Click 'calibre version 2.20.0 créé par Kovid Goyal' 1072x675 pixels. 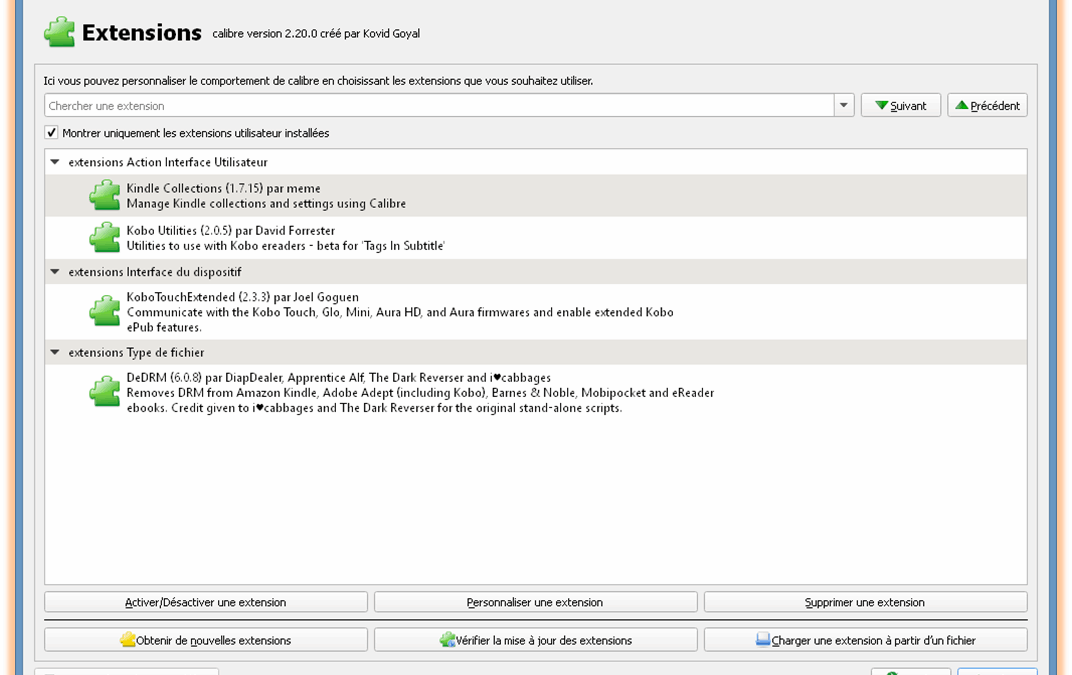[316, 34]
